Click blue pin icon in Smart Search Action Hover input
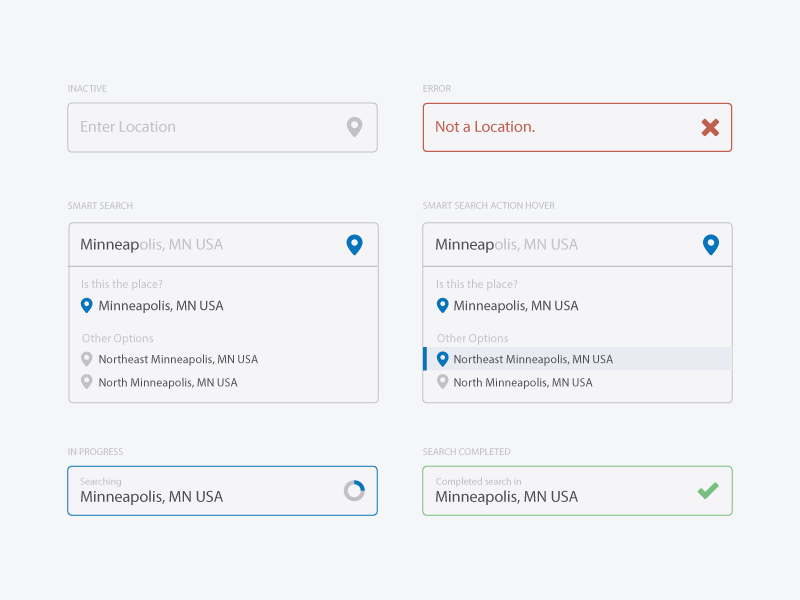This screenshot has height=600, width=800. (711, 245)
